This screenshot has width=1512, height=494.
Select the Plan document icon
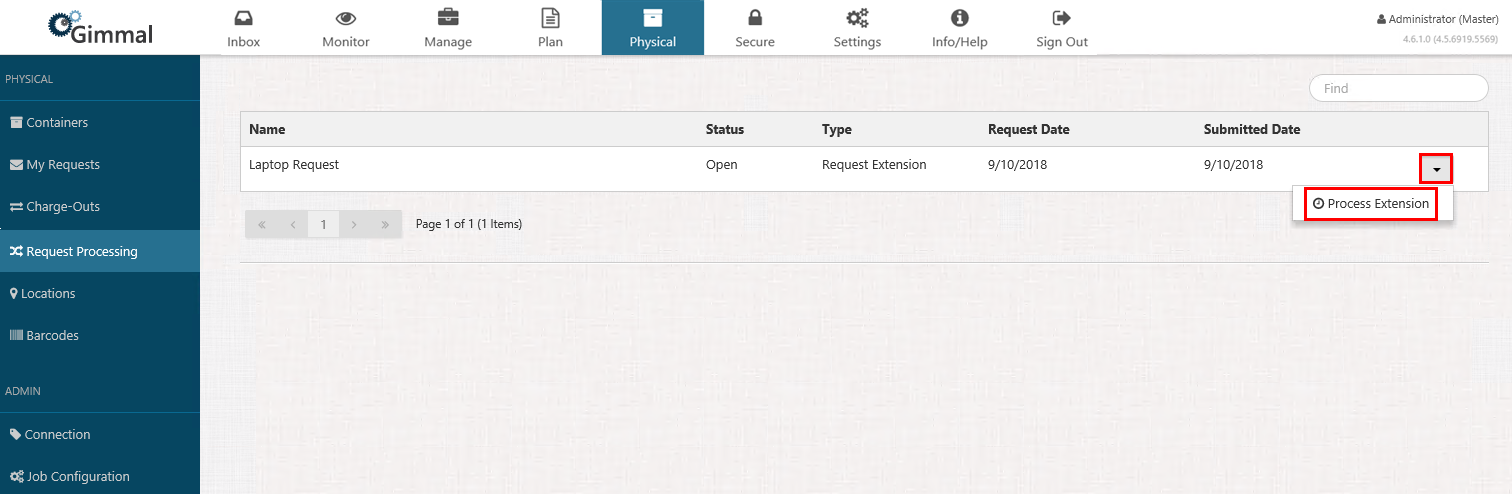550,18
